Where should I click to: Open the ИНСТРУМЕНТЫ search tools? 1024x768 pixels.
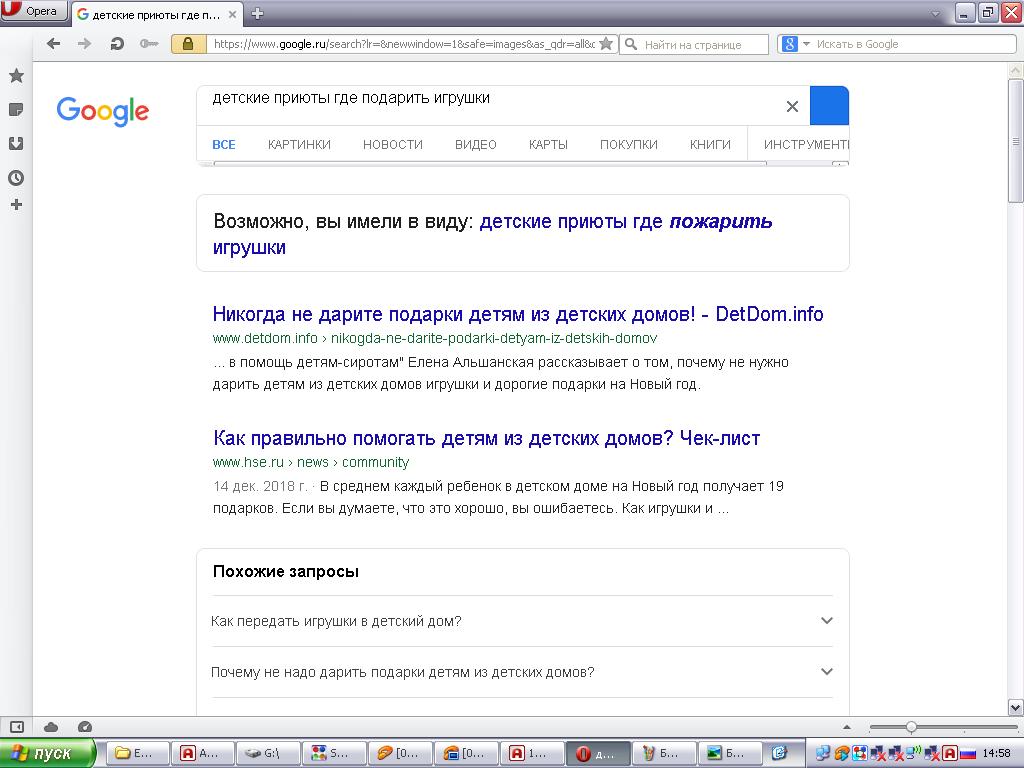pyautogui.click(x=806, y=144)
